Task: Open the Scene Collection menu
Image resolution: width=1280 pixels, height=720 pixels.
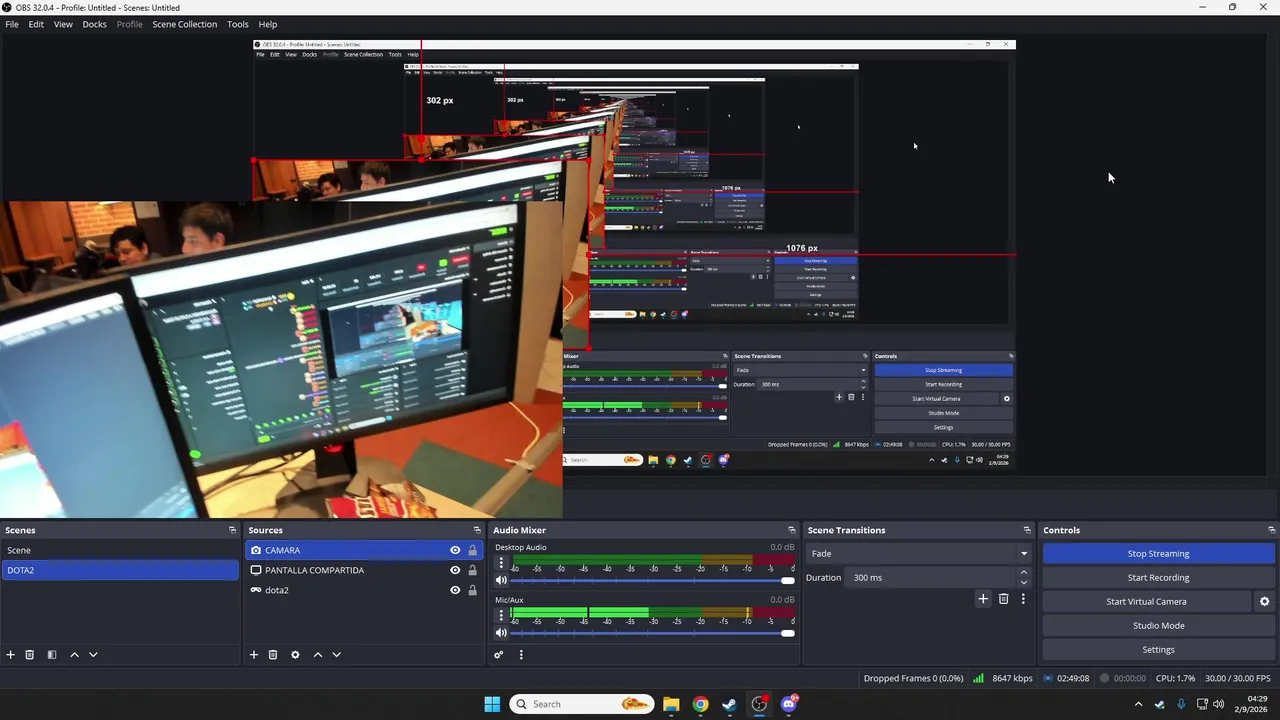Action: 184,24
